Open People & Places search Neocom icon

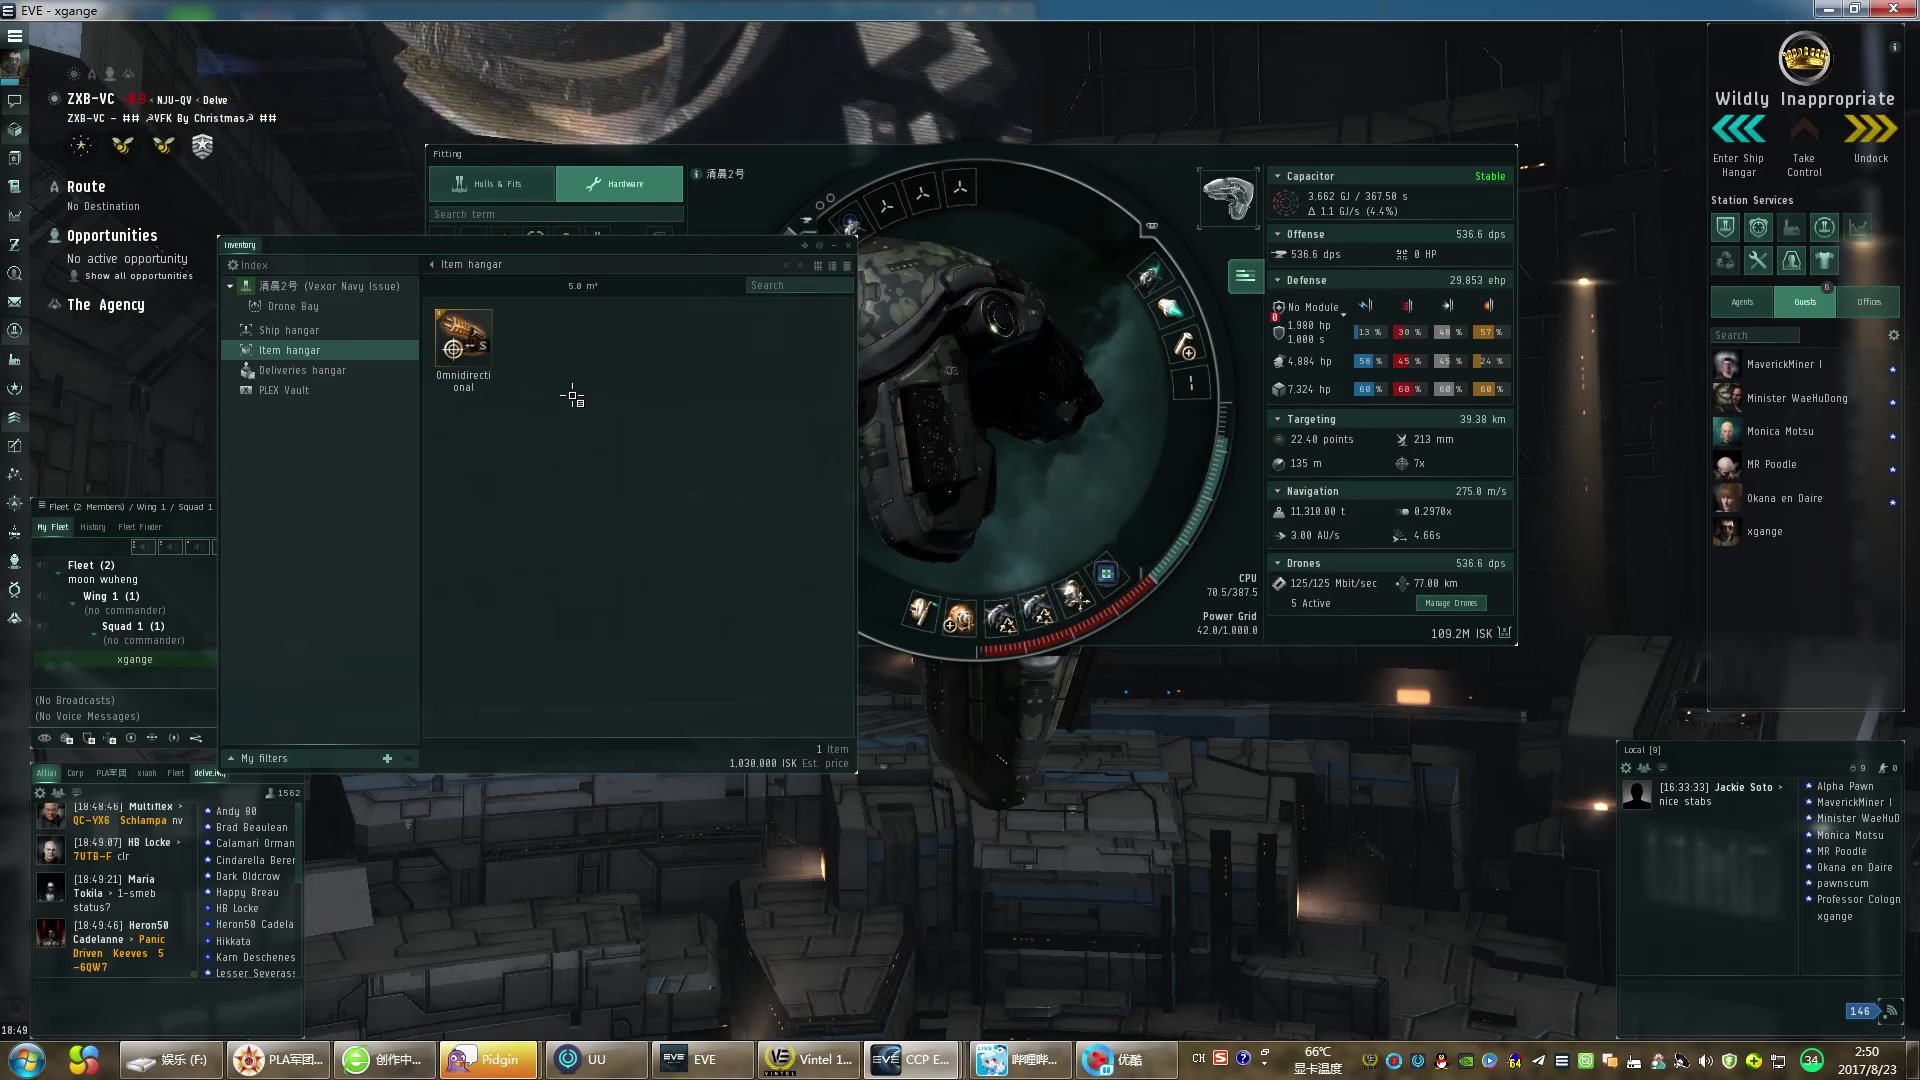pos(14,273)
